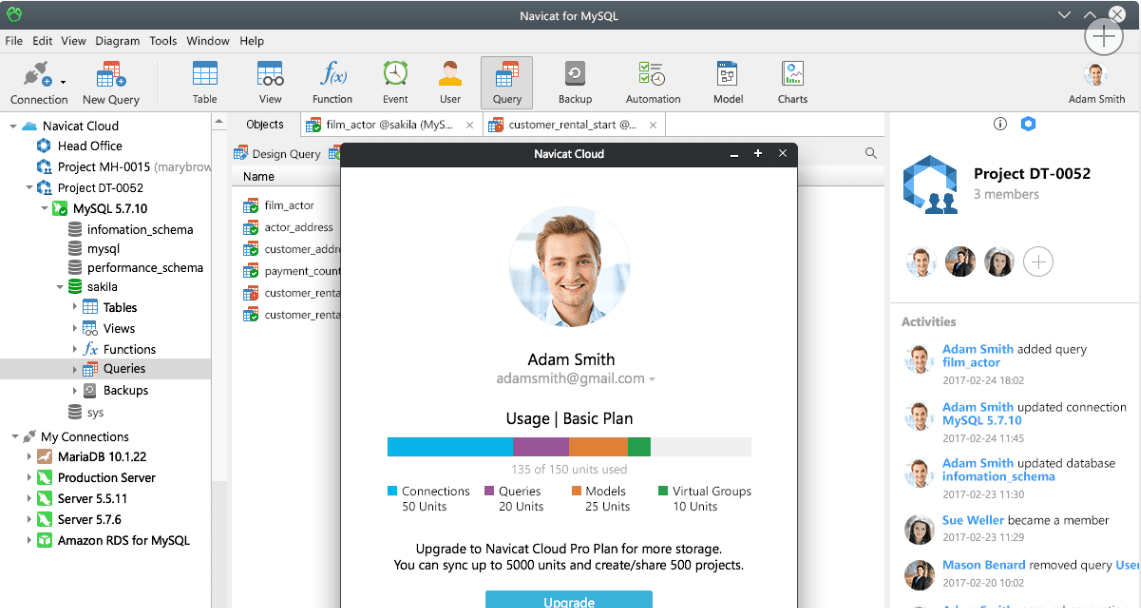The width and height of the screenshot is (1141, 608).
Task: Select the Queries tree item
Action: pos(106,369)
